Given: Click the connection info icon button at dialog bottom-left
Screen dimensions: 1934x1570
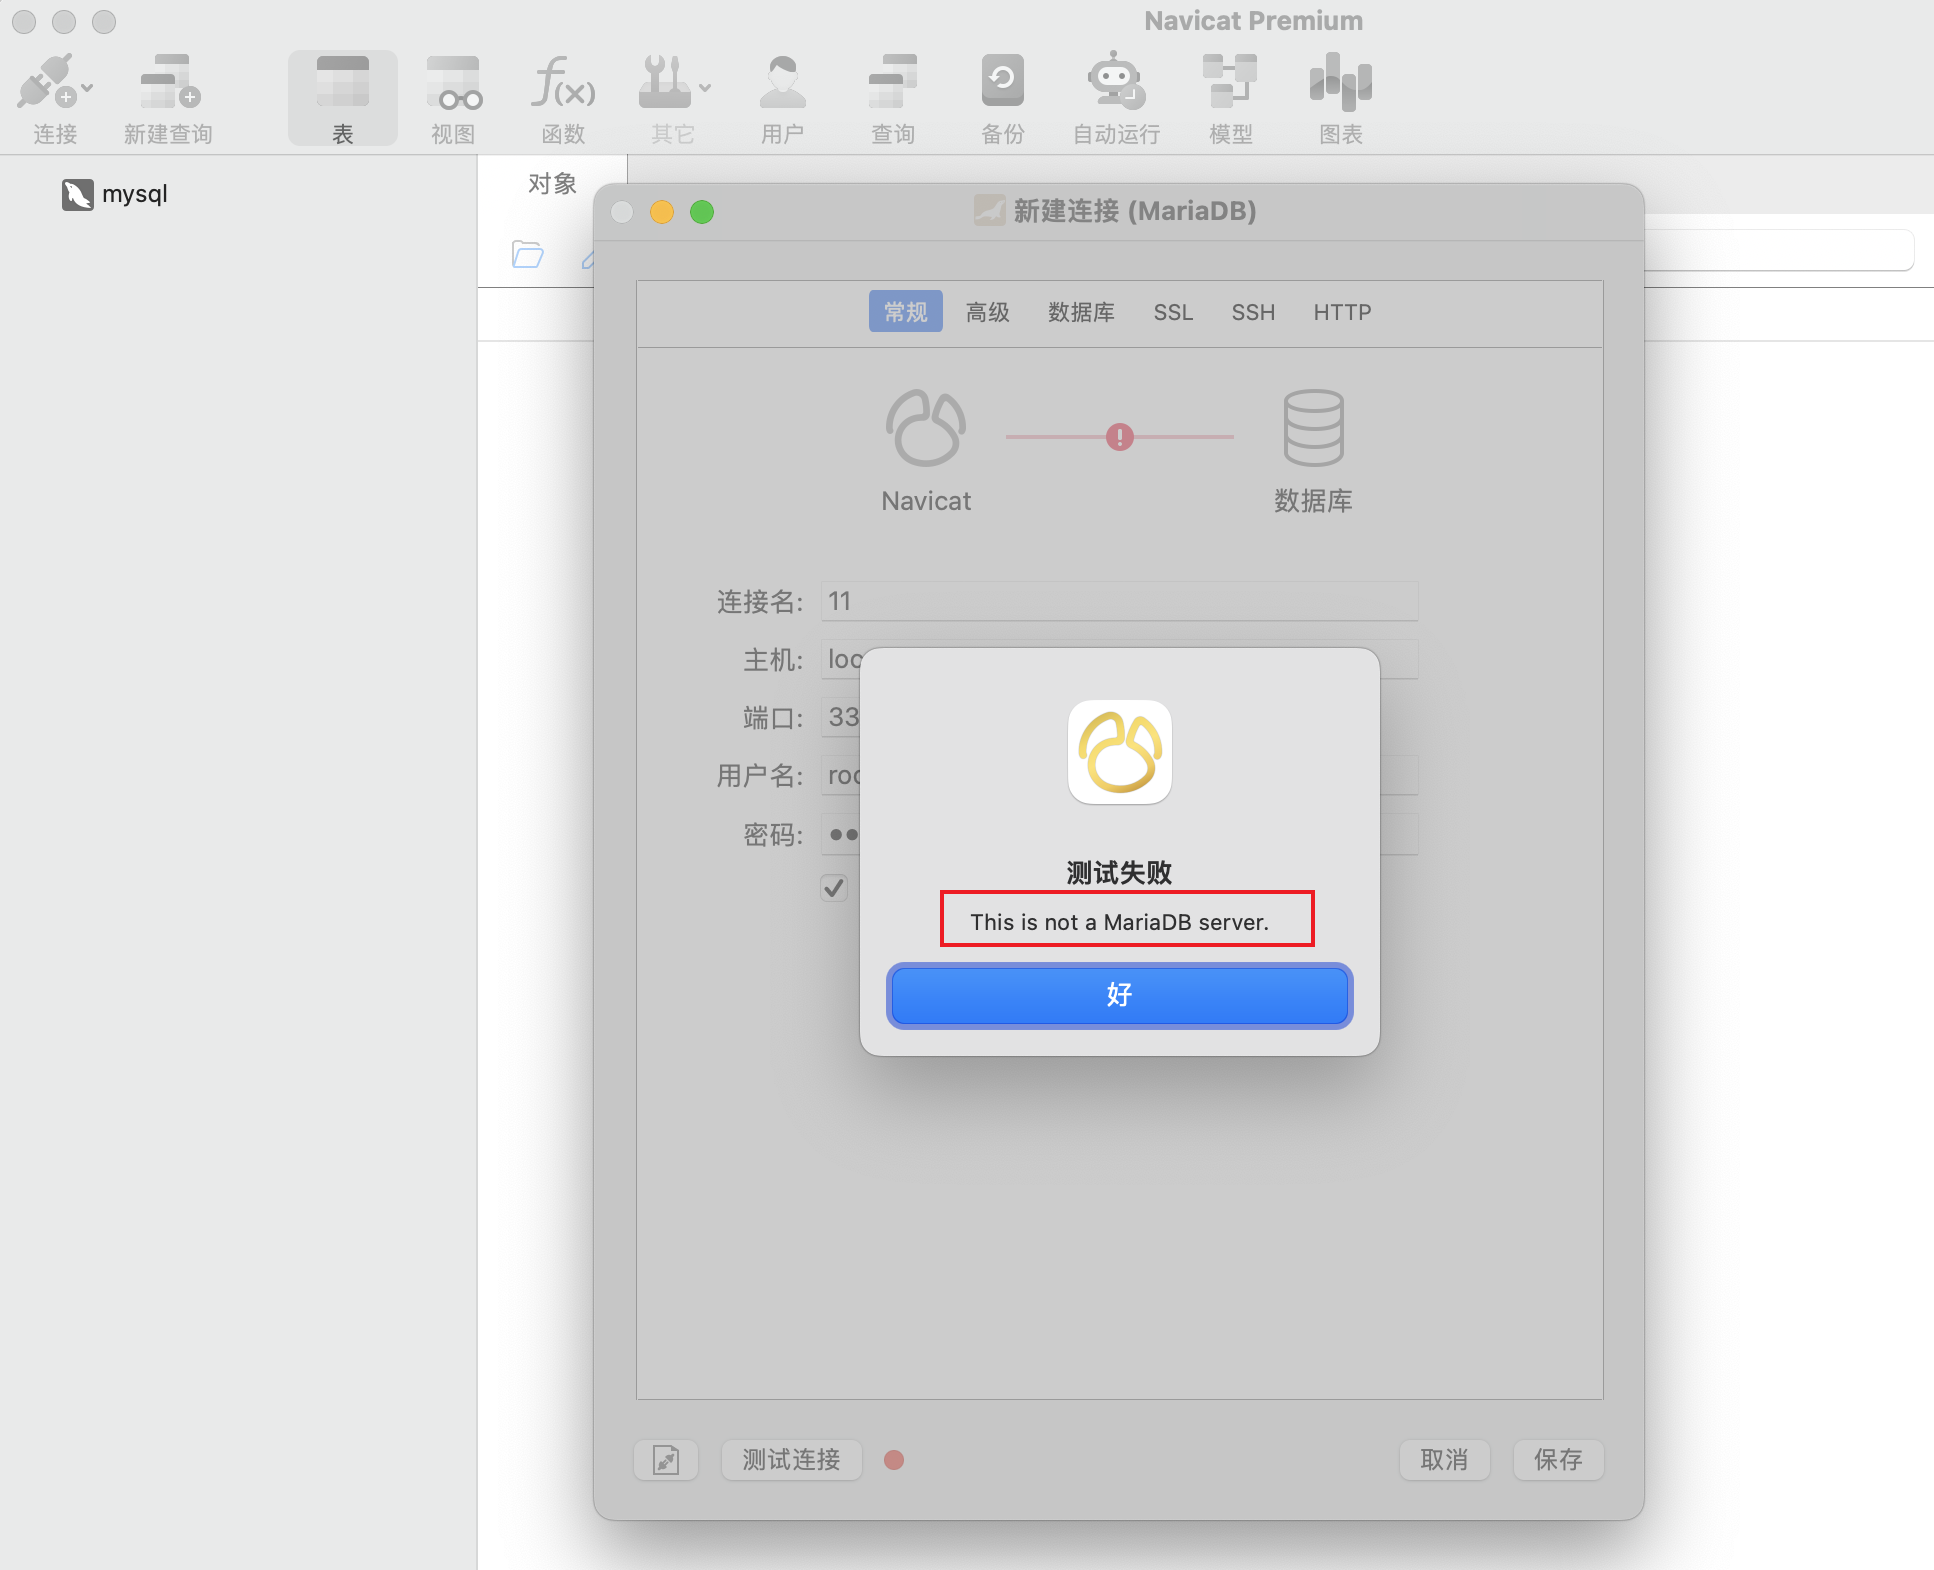Looking at the screenshot, I should 666,1460.
